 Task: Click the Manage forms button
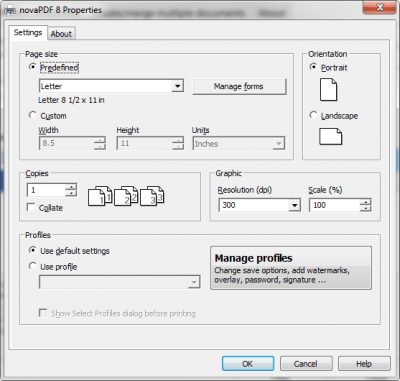239,87
